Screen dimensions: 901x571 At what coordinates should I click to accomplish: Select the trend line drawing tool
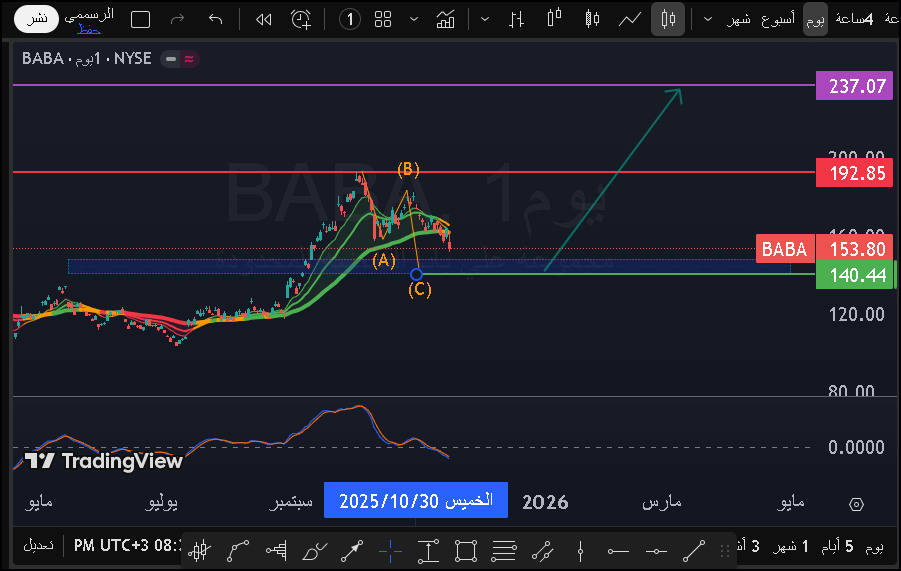tap(694, 551)
